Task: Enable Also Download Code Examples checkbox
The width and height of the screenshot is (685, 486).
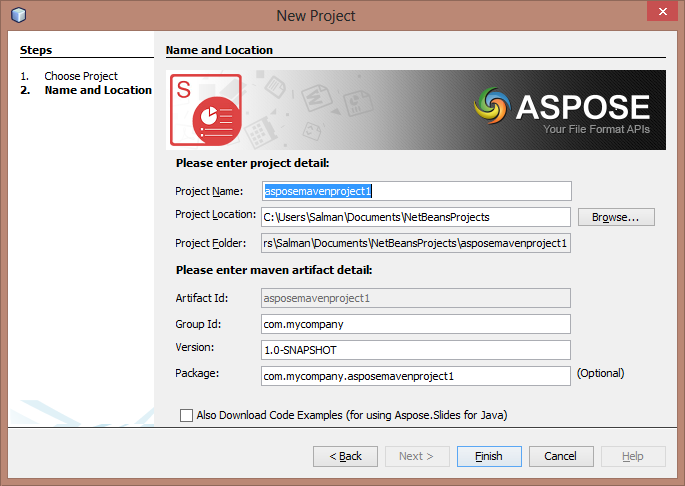Action: pyautogui.click(x=186, y=415)
